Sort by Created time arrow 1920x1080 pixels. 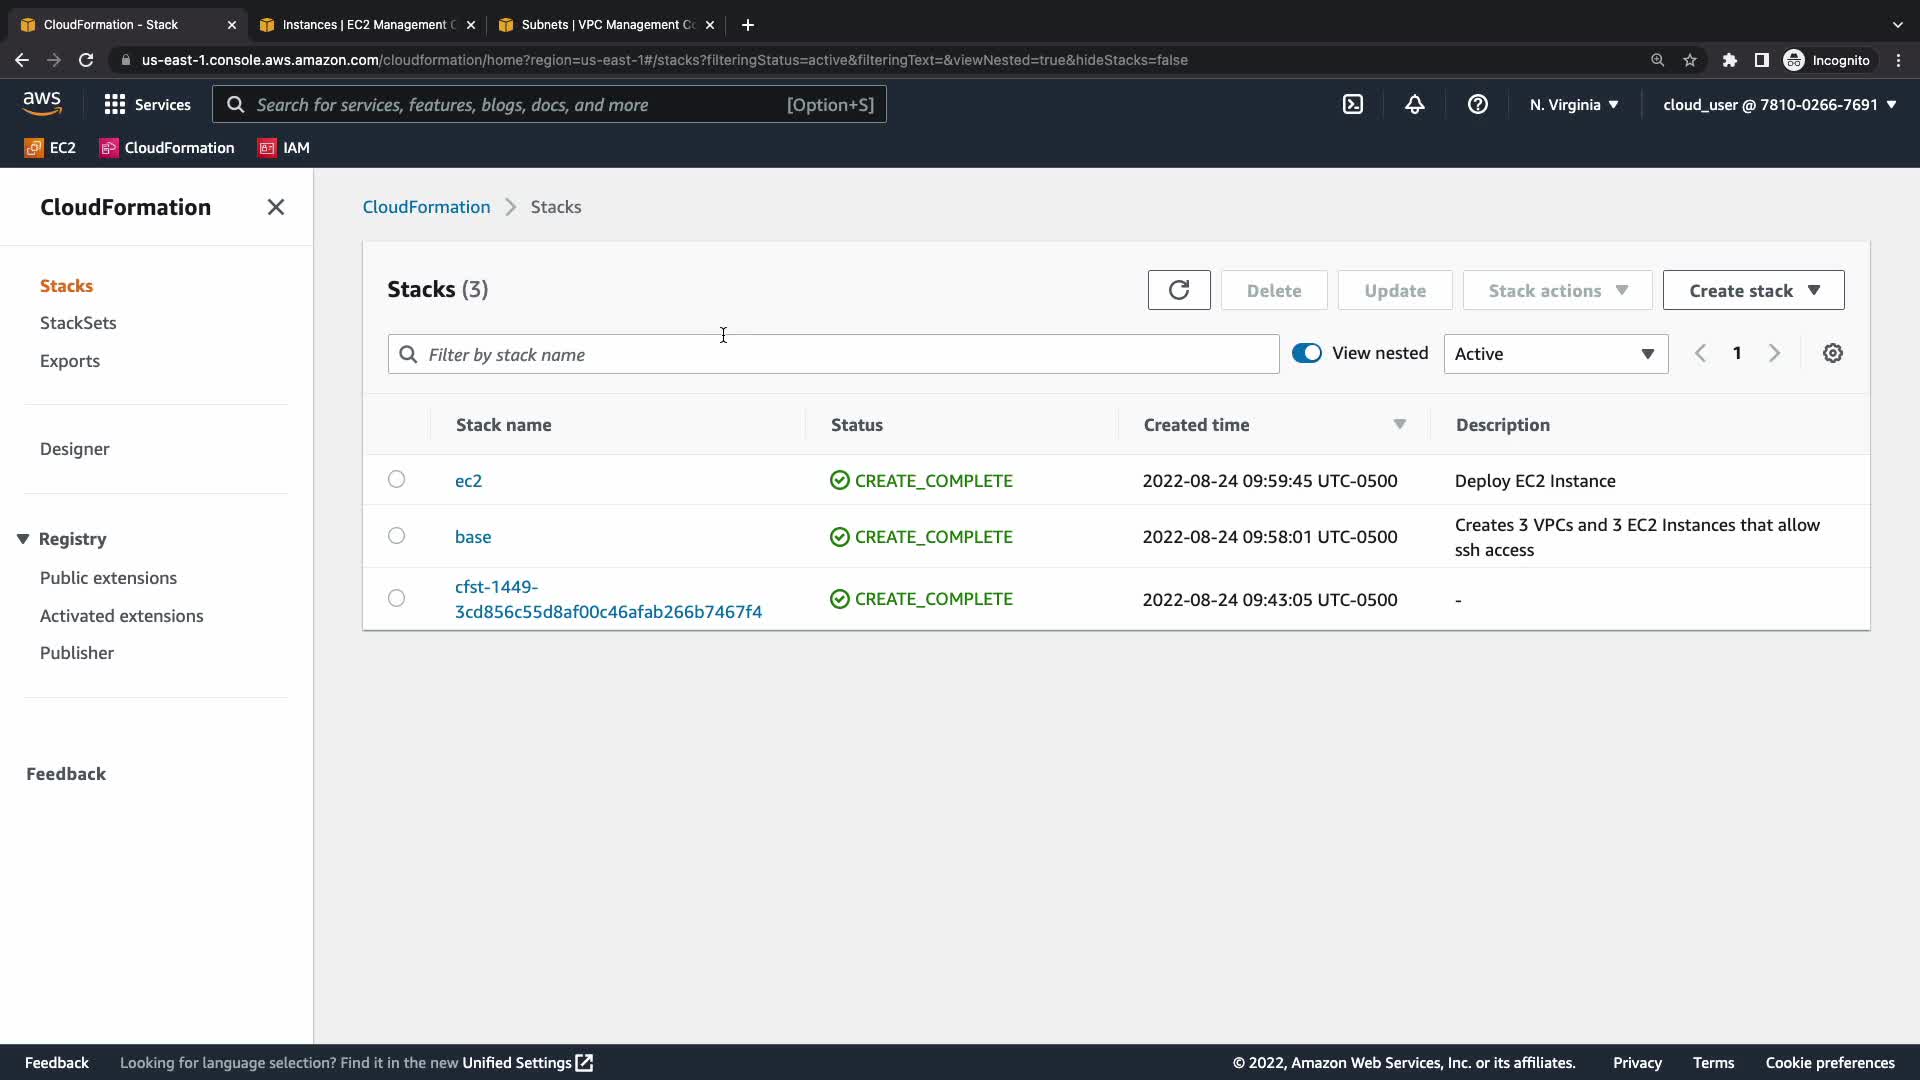(x=1399, y=424)
